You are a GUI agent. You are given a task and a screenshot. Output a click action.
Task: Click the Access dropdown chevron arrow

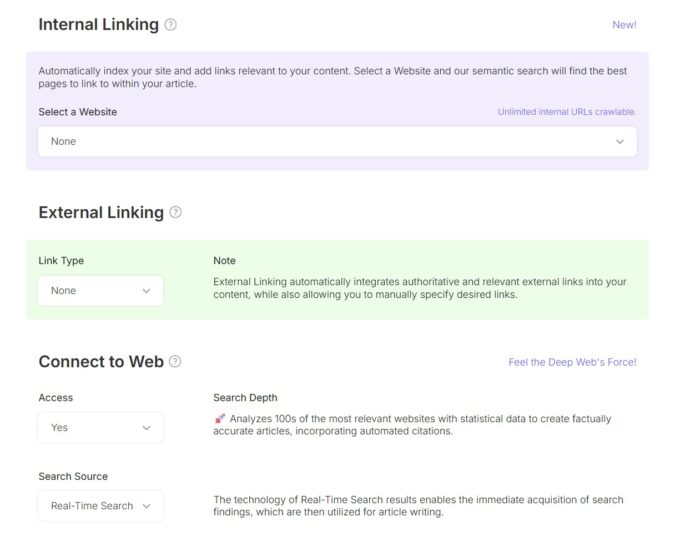146,428
